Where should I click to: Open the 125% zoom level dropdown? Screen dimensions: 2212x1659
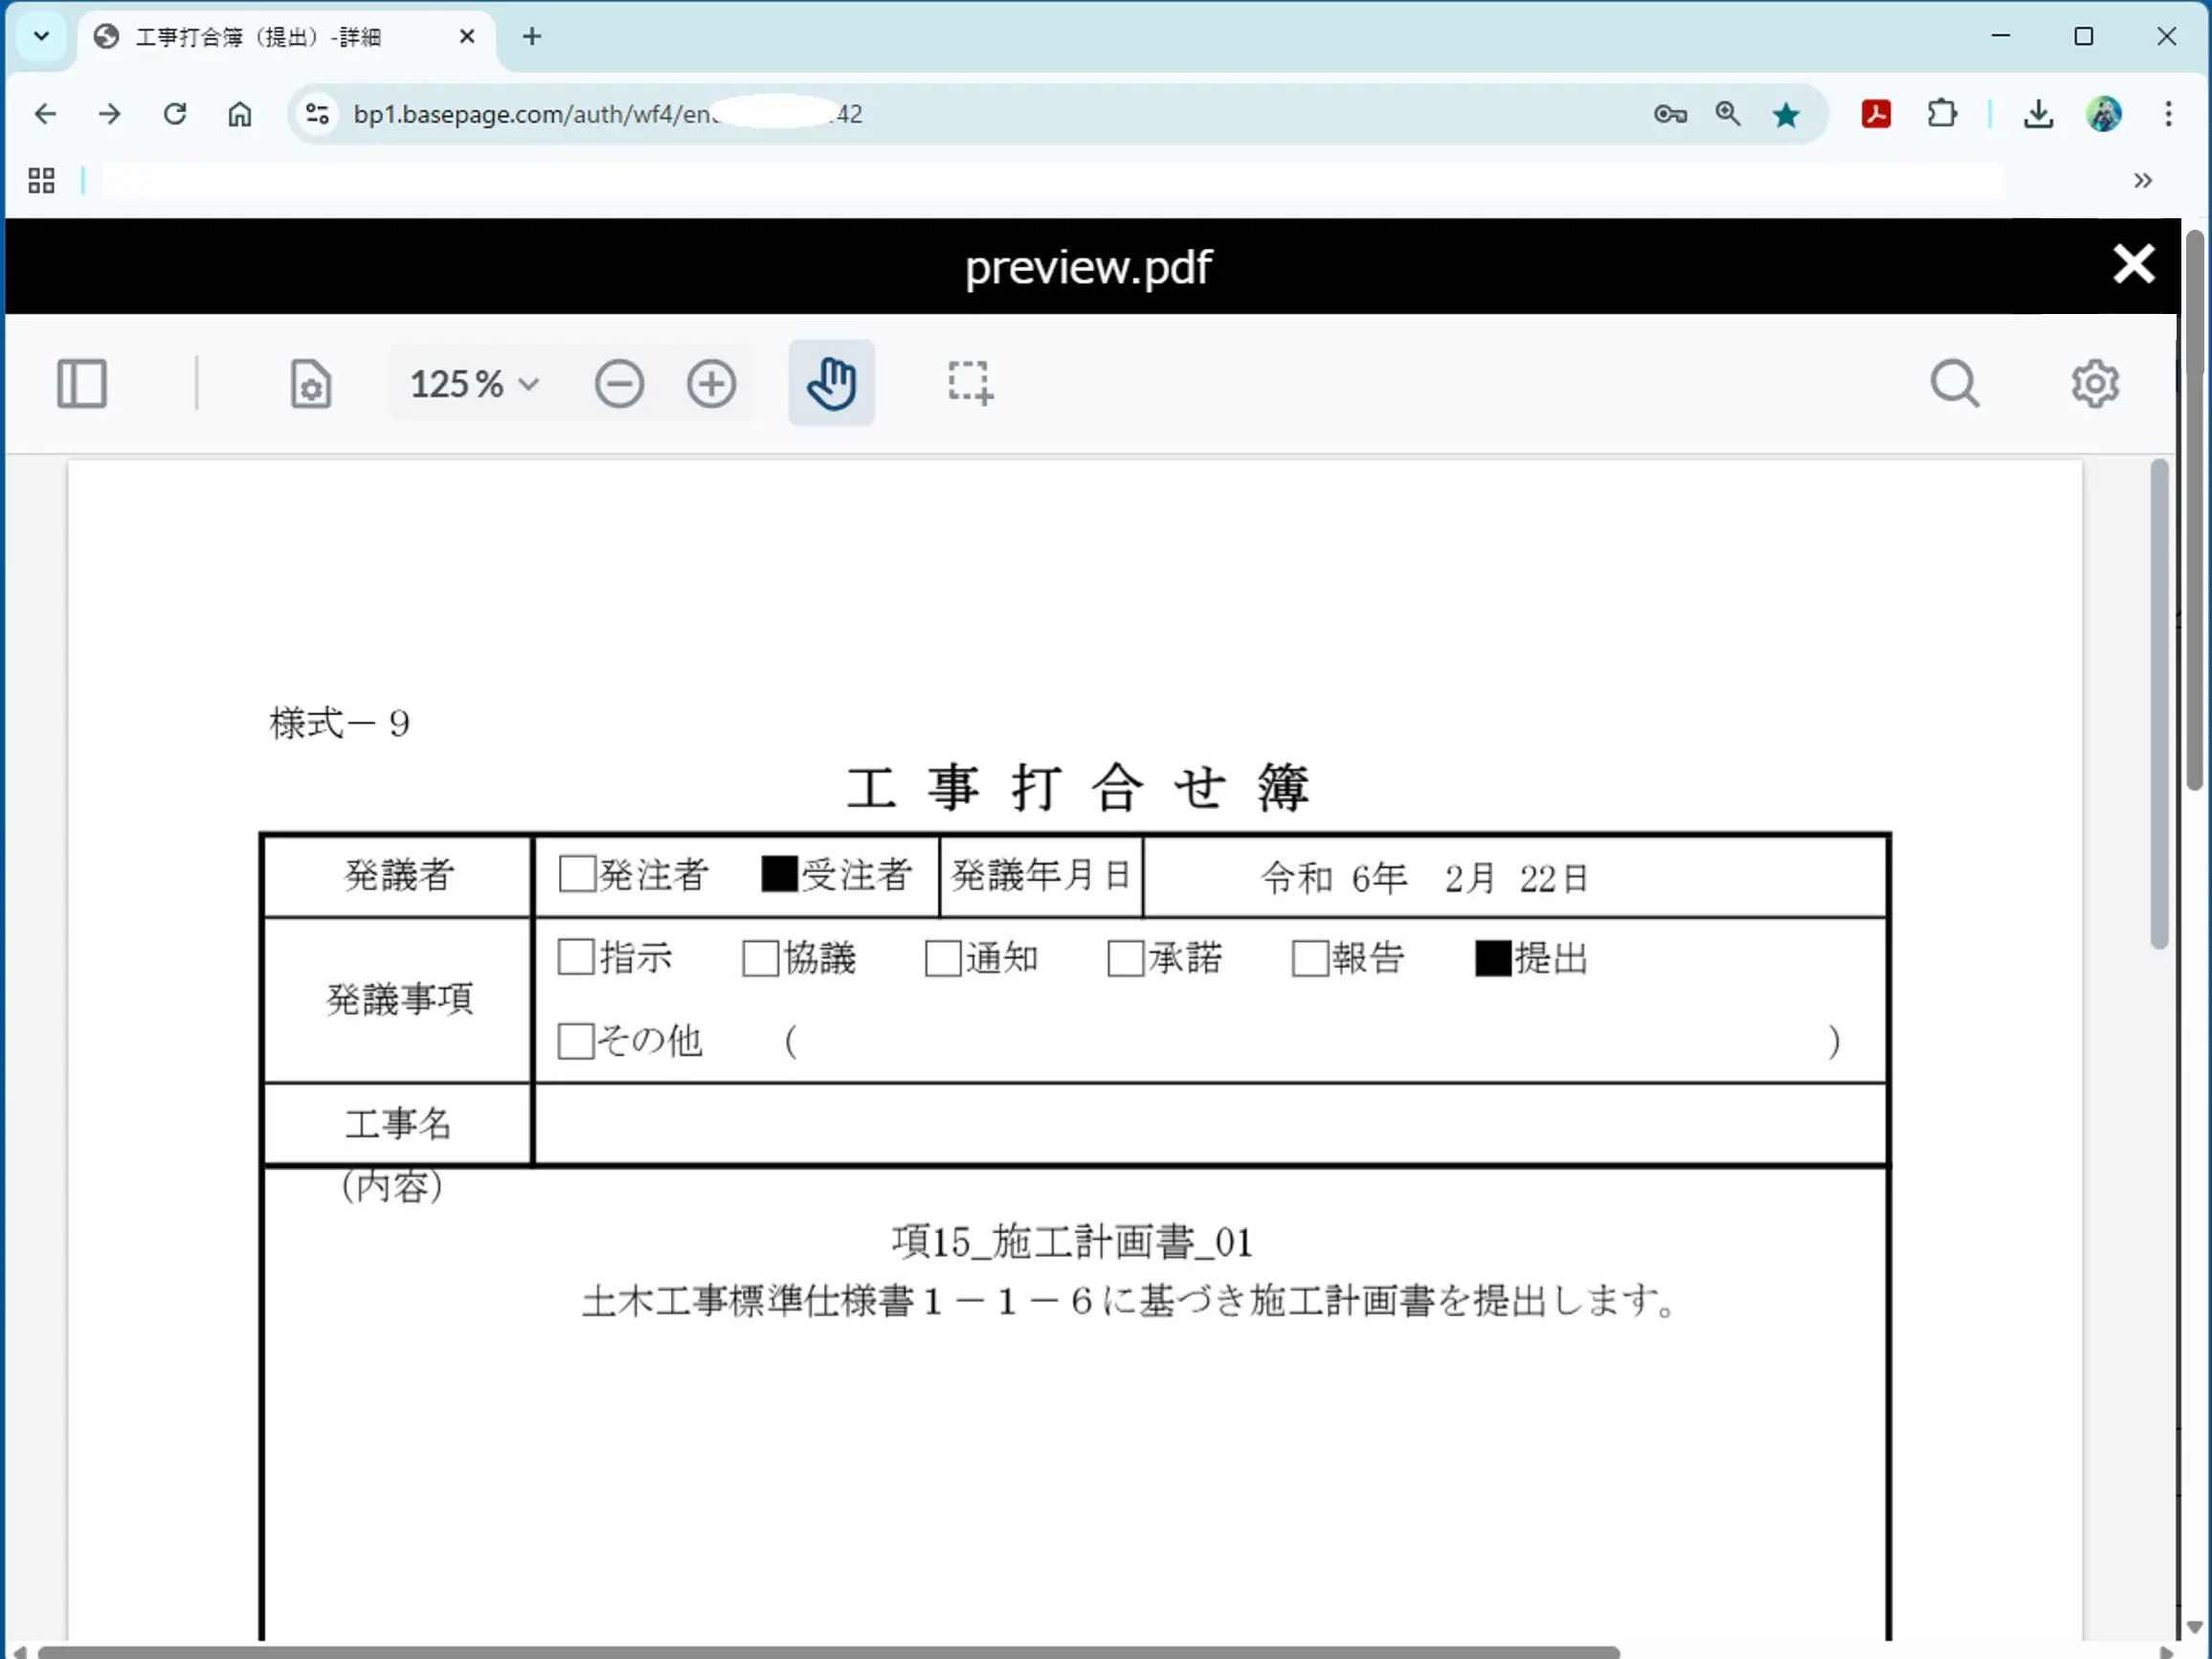click(x=474, y=384)
